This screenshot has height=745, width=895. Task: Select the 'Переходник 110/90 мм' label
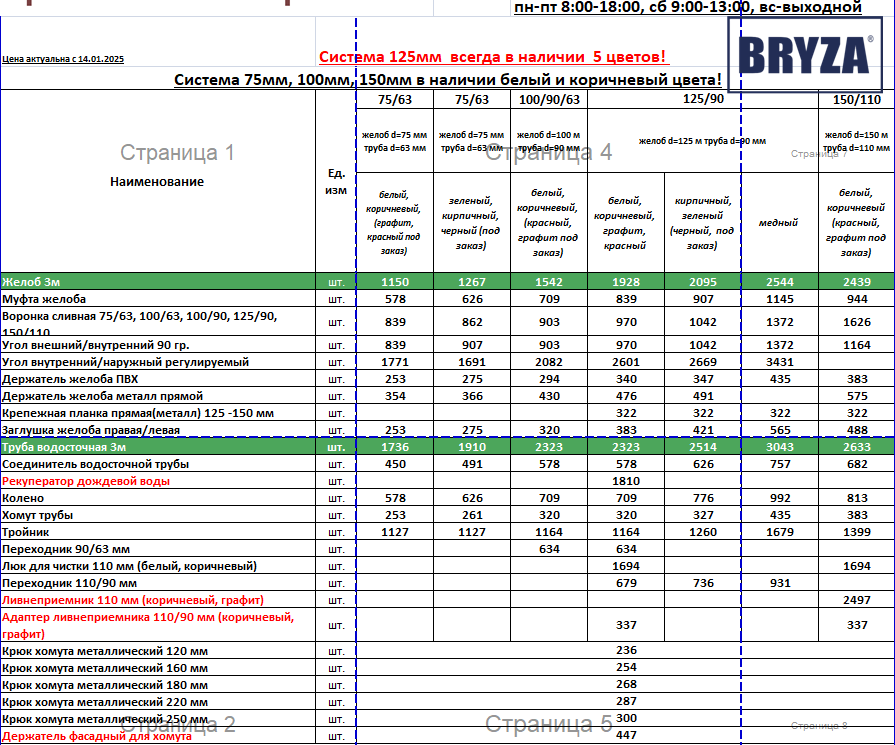[70, 583]
